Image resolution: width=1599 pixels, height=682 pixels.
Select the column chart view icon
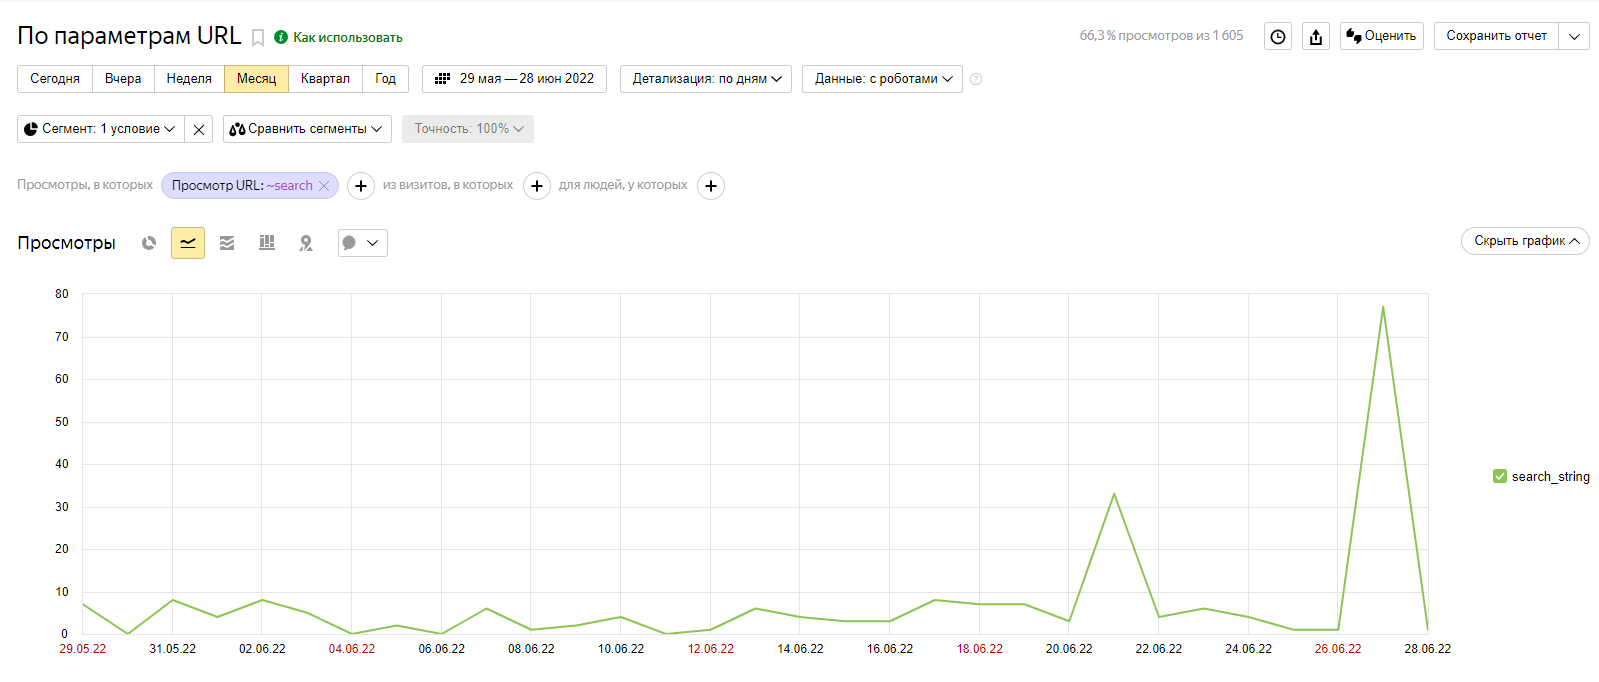pyautogui.click(x=267, y=243)
